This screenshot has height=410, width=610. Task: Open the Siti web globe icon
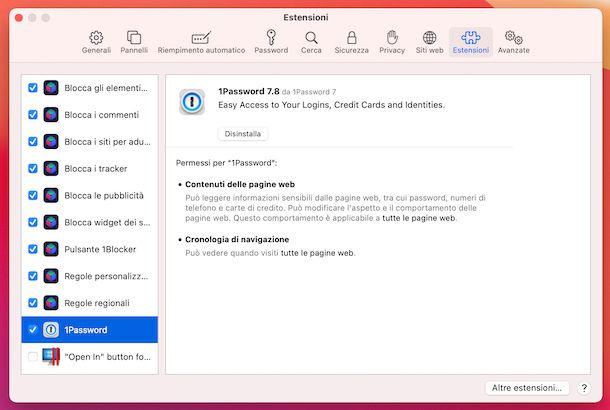click(429, 38)
